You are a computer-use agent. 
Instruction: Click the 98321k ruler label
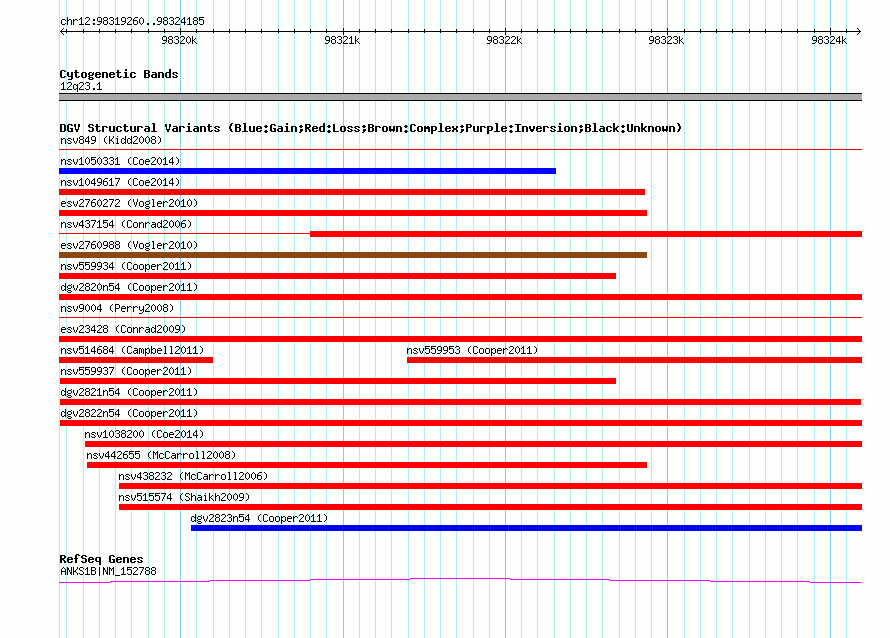pos(342,40)
